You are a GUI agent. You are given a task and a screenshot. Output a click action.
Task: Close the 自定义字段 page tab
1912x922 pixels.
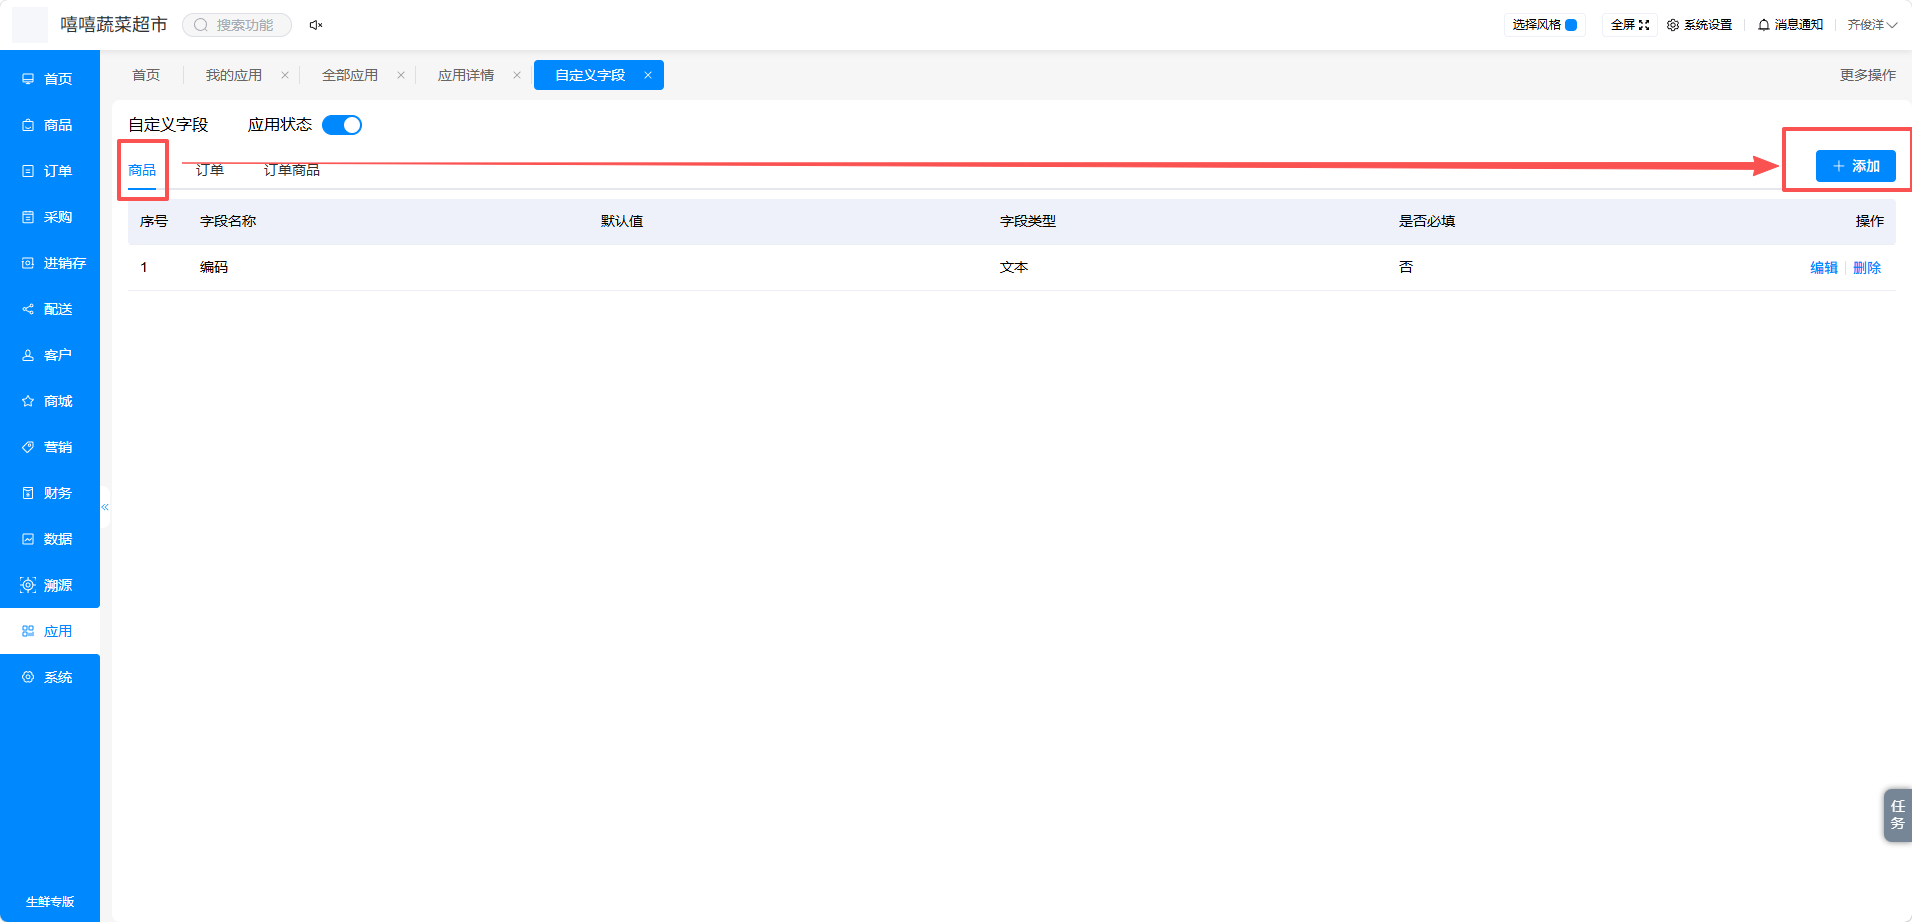pyautogui.click(x=648, y=75)
